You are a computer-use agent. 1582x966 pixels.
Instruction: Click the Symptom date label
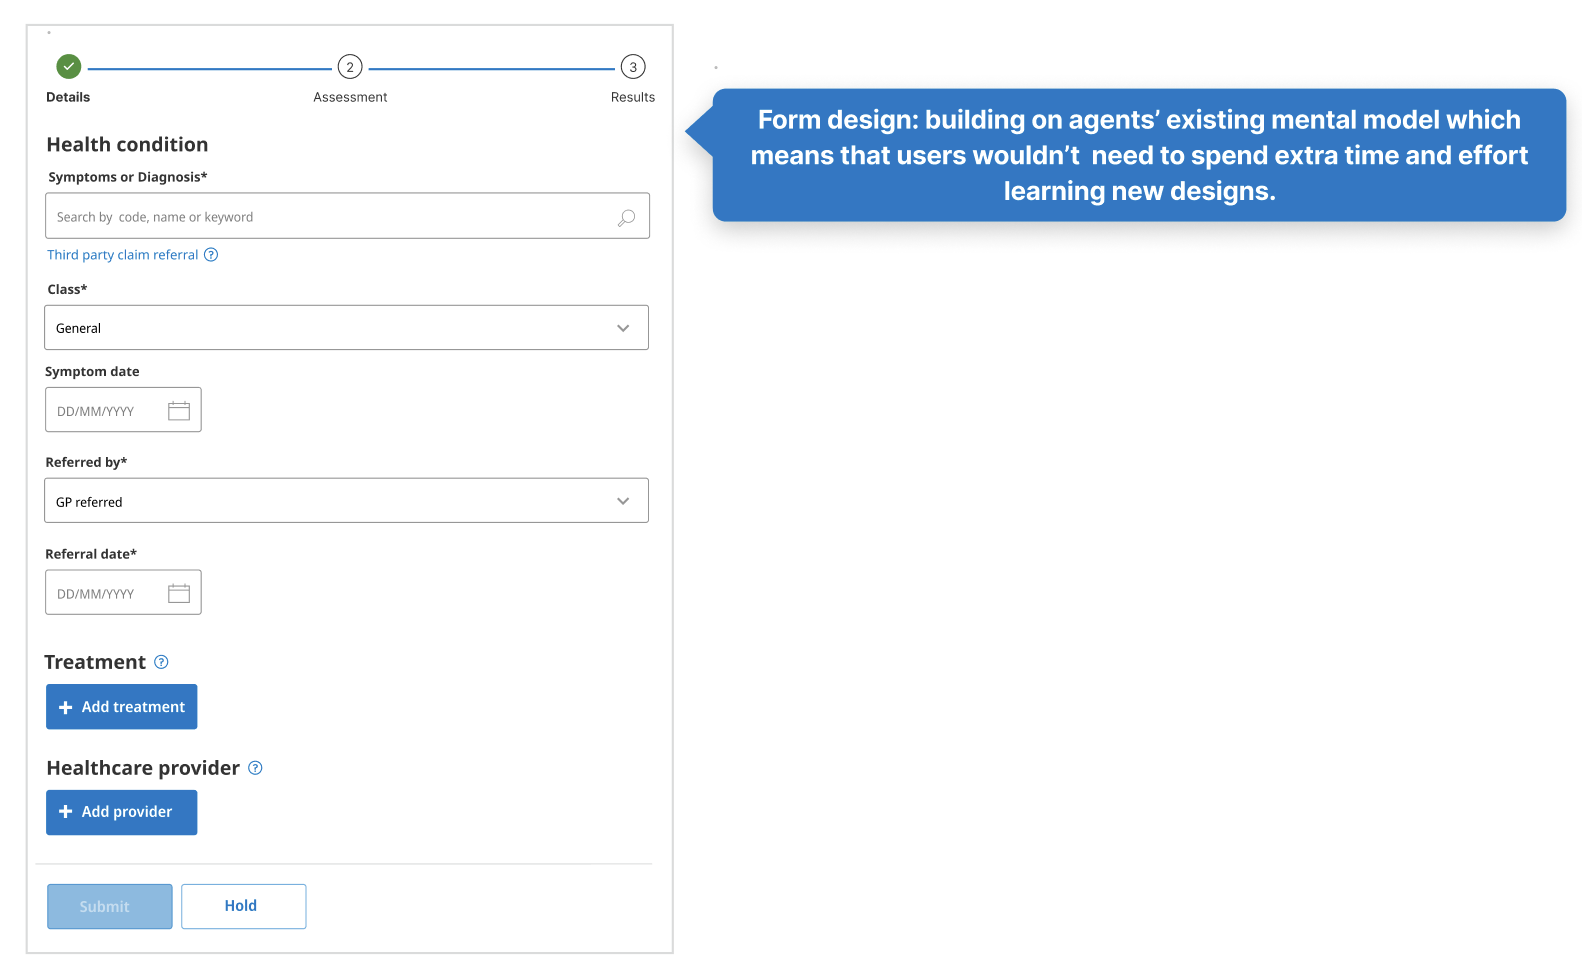click(x=92, y=371)
